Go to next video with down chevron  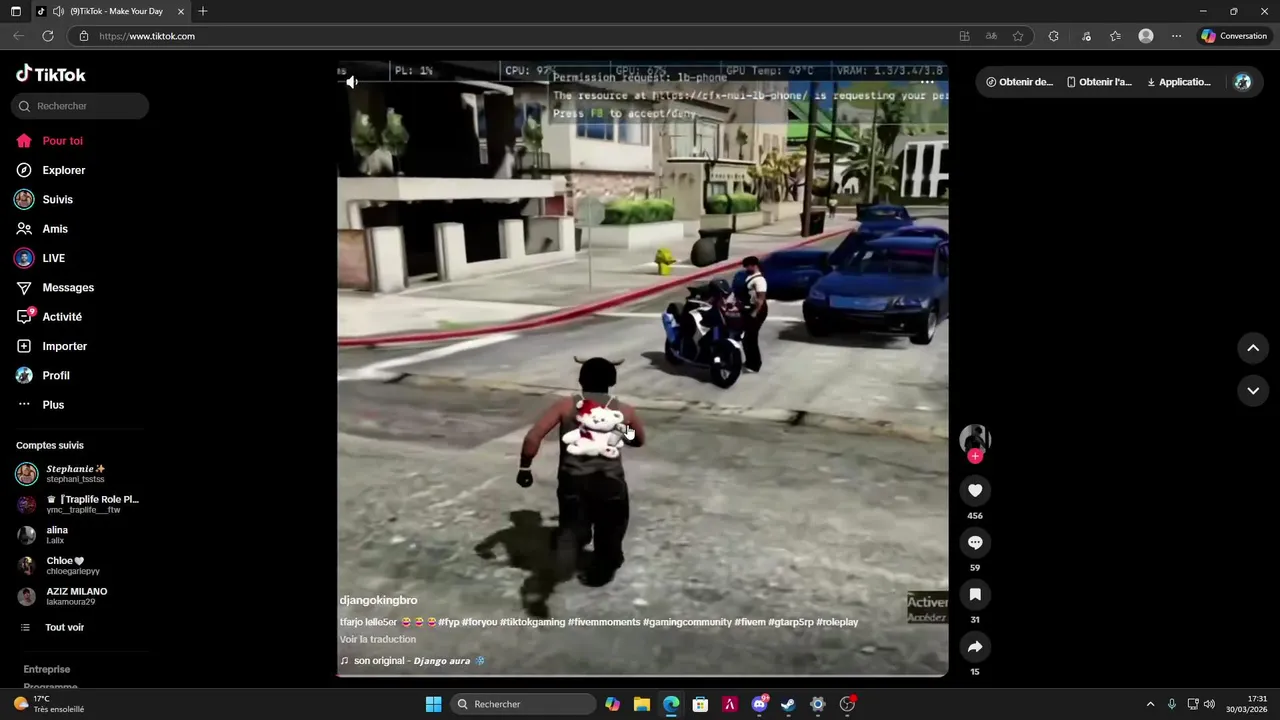[1253, 391]
